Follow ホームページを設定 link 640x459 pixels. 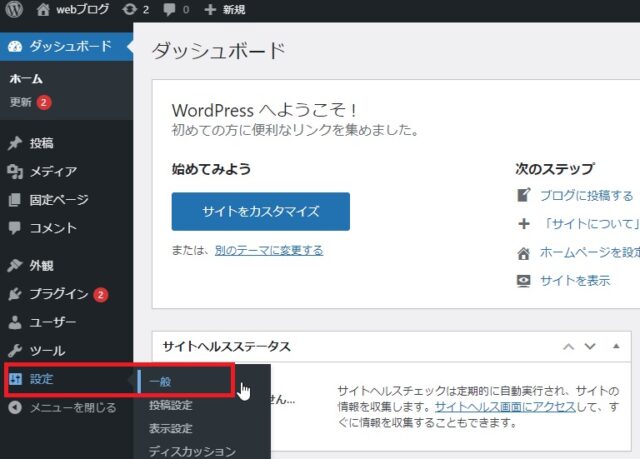coord(590,253)
